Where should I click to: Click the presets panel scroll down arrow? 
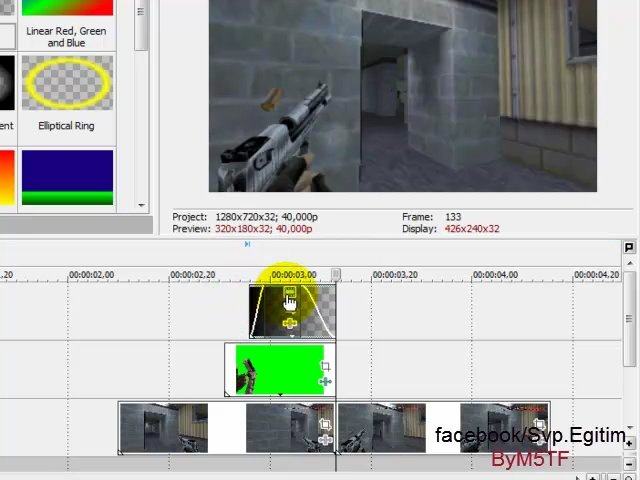[141, 205]
